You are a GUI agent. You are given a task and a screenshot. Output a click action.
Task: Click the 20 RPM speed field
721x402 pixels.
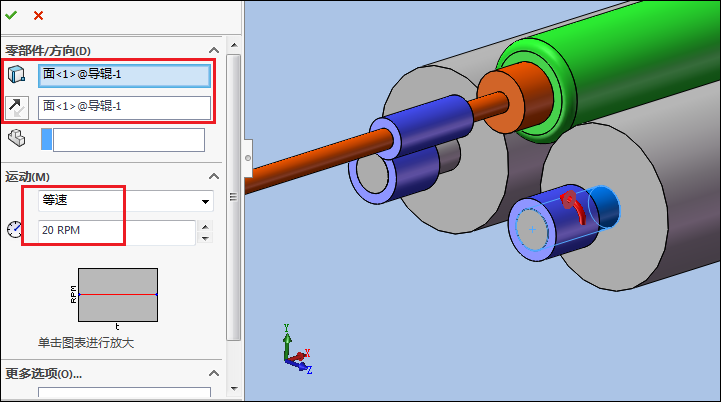tap(117, 231)
